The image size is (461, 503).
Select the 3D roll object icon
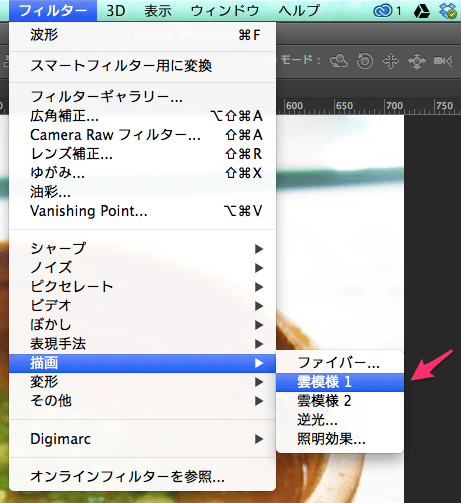click(x=365, y=61)
